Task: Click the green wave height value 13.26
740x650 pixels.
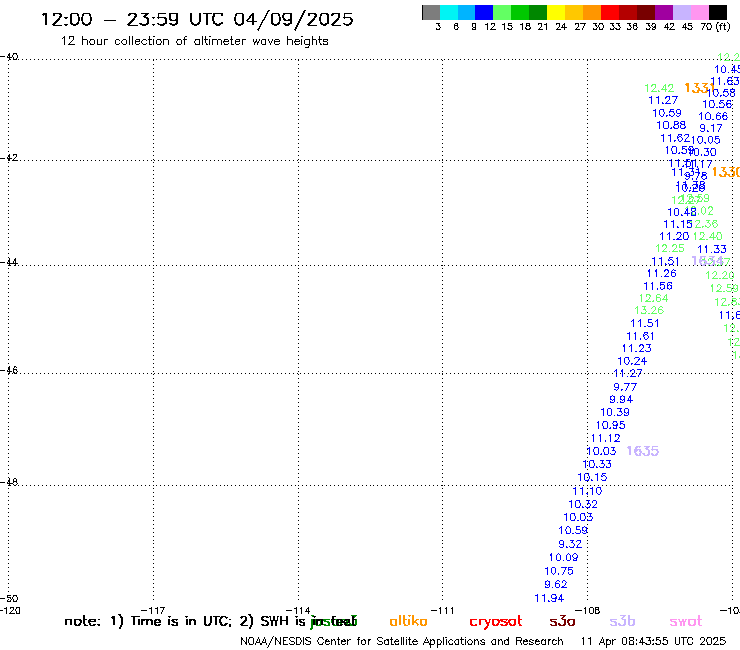Action: (x=649, y=310)
